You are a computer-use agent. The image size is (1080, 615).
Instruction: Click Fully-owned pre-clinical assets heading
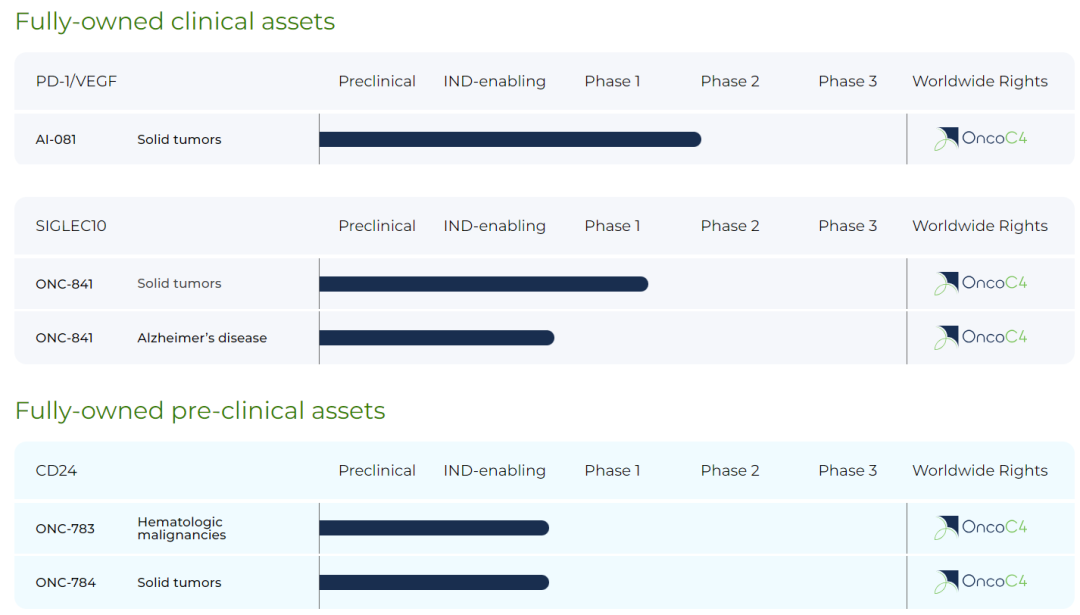point(200,410)
